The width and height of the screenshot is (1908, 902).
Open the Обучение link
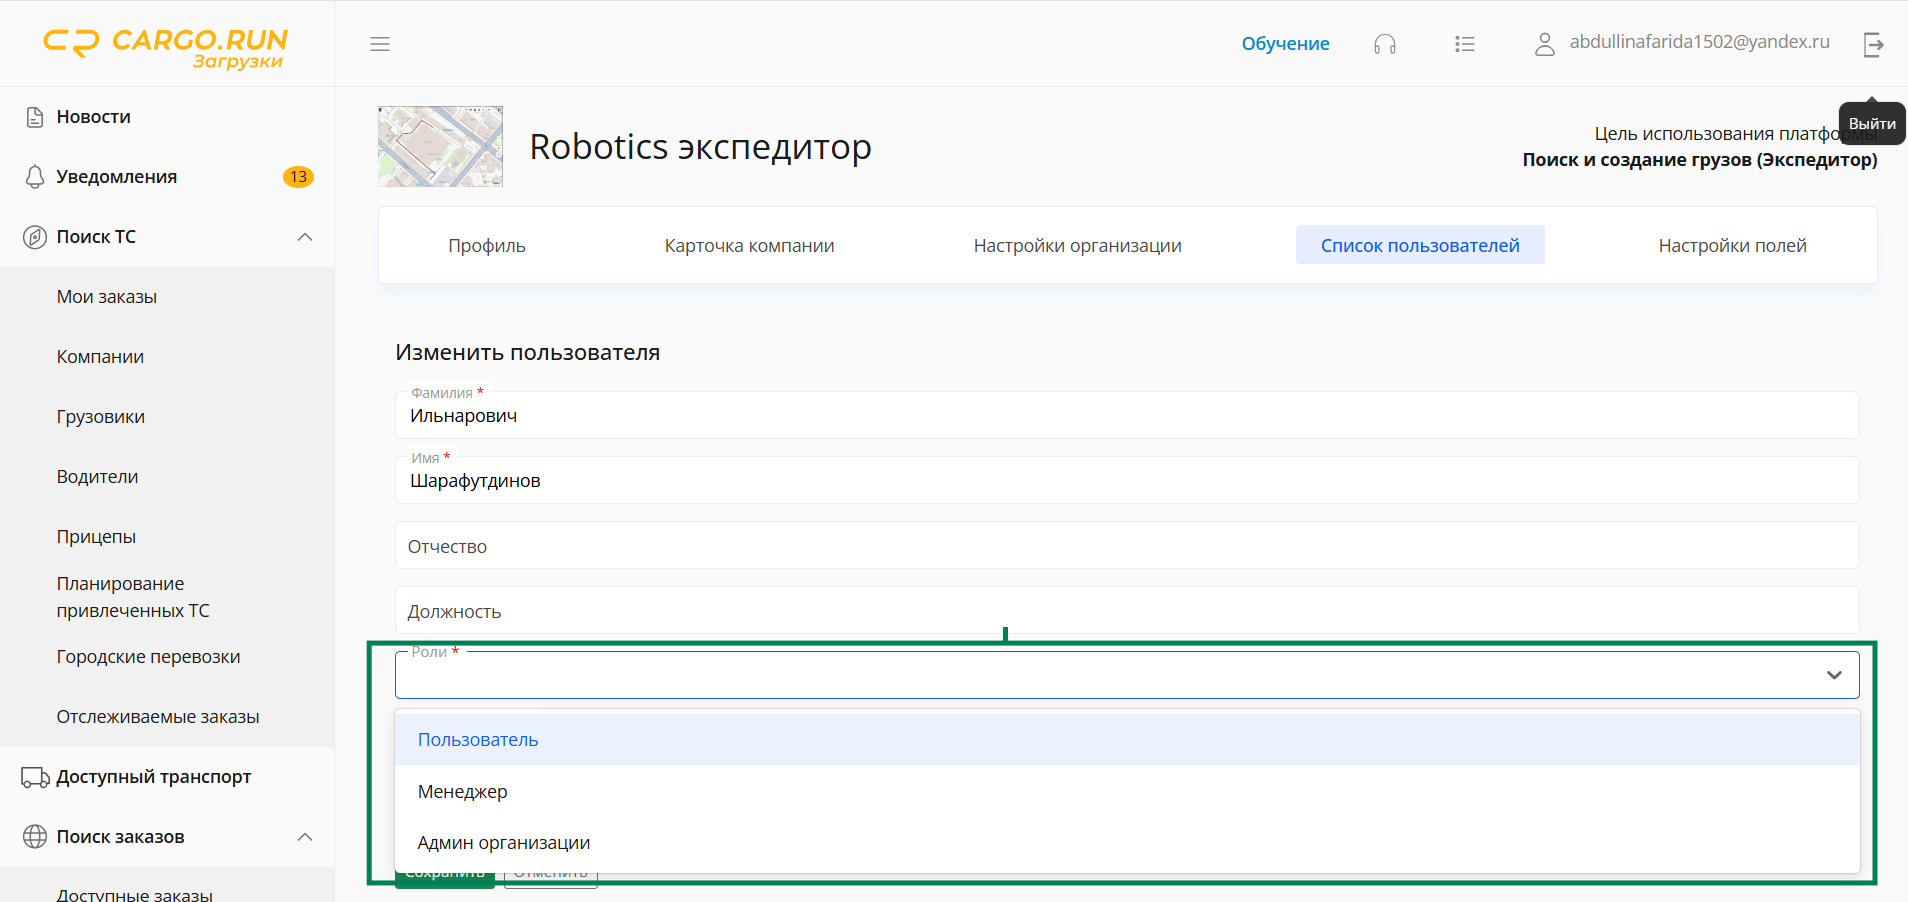point(1285,44)
